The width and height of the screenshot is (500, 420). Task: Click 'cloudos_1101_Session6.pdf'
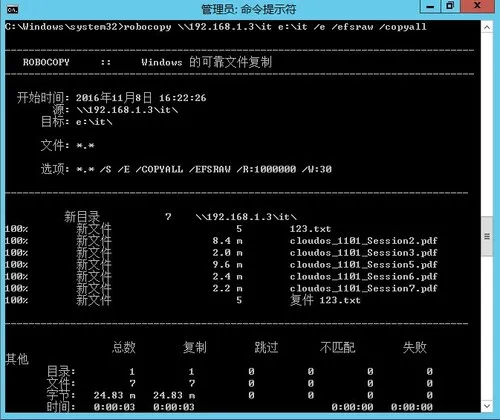pyautogui.click(x=364, y=277)
